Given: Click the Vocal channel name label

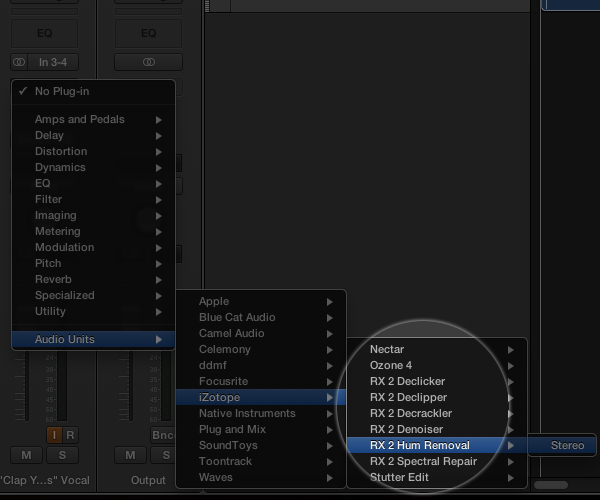Looking at the screenshot, I should (45, 480).
